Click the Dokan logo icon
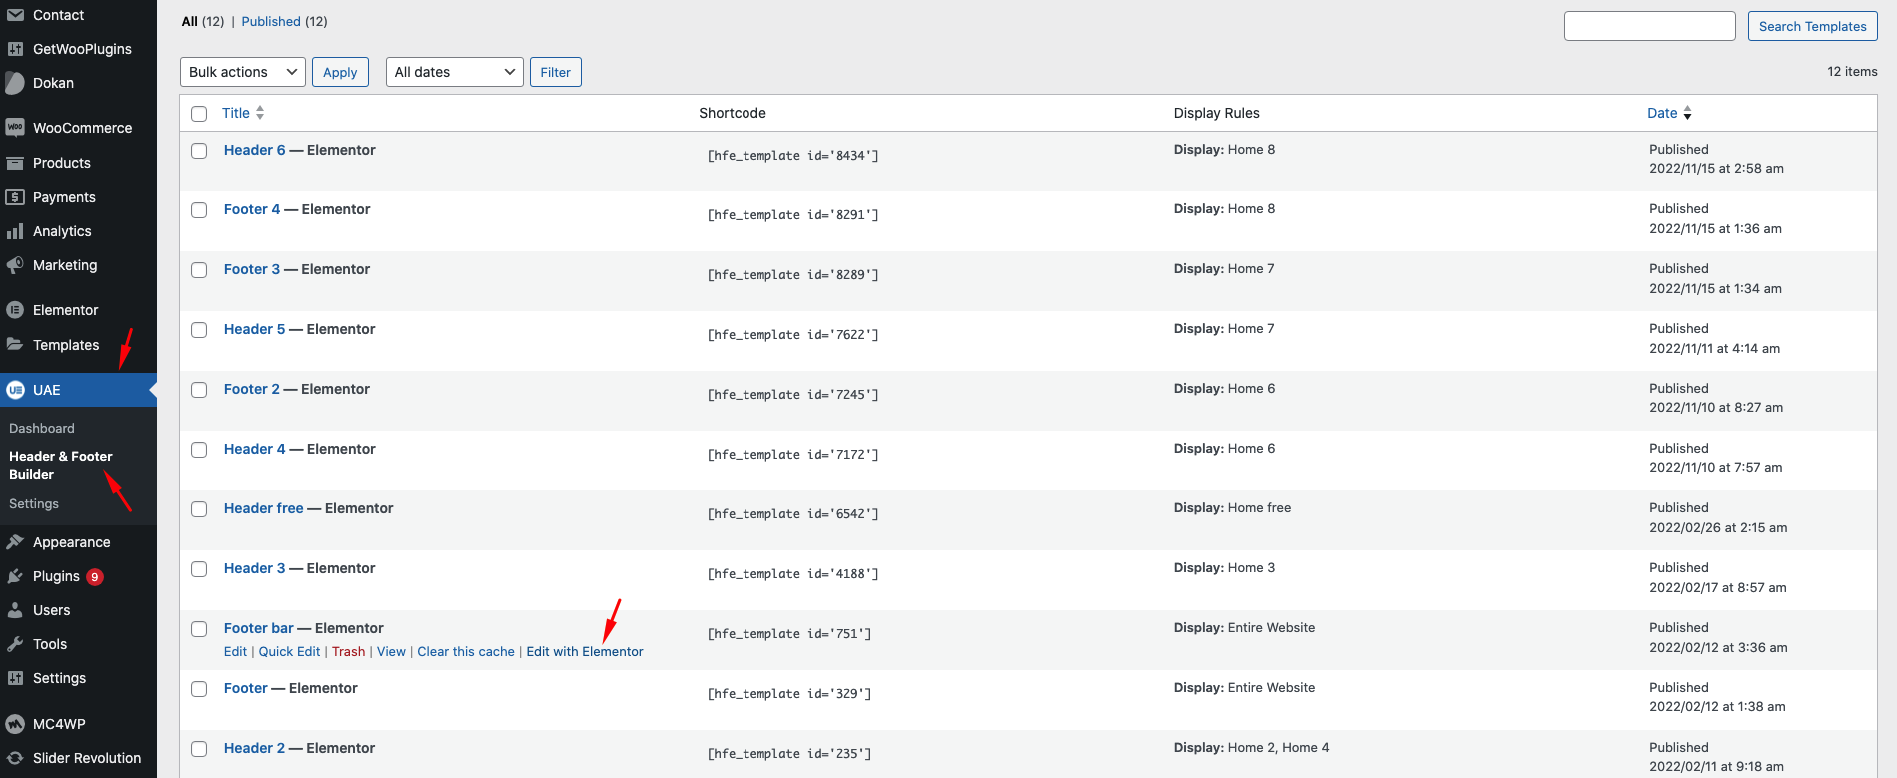The image size is (1897, 778). [15, 83]
